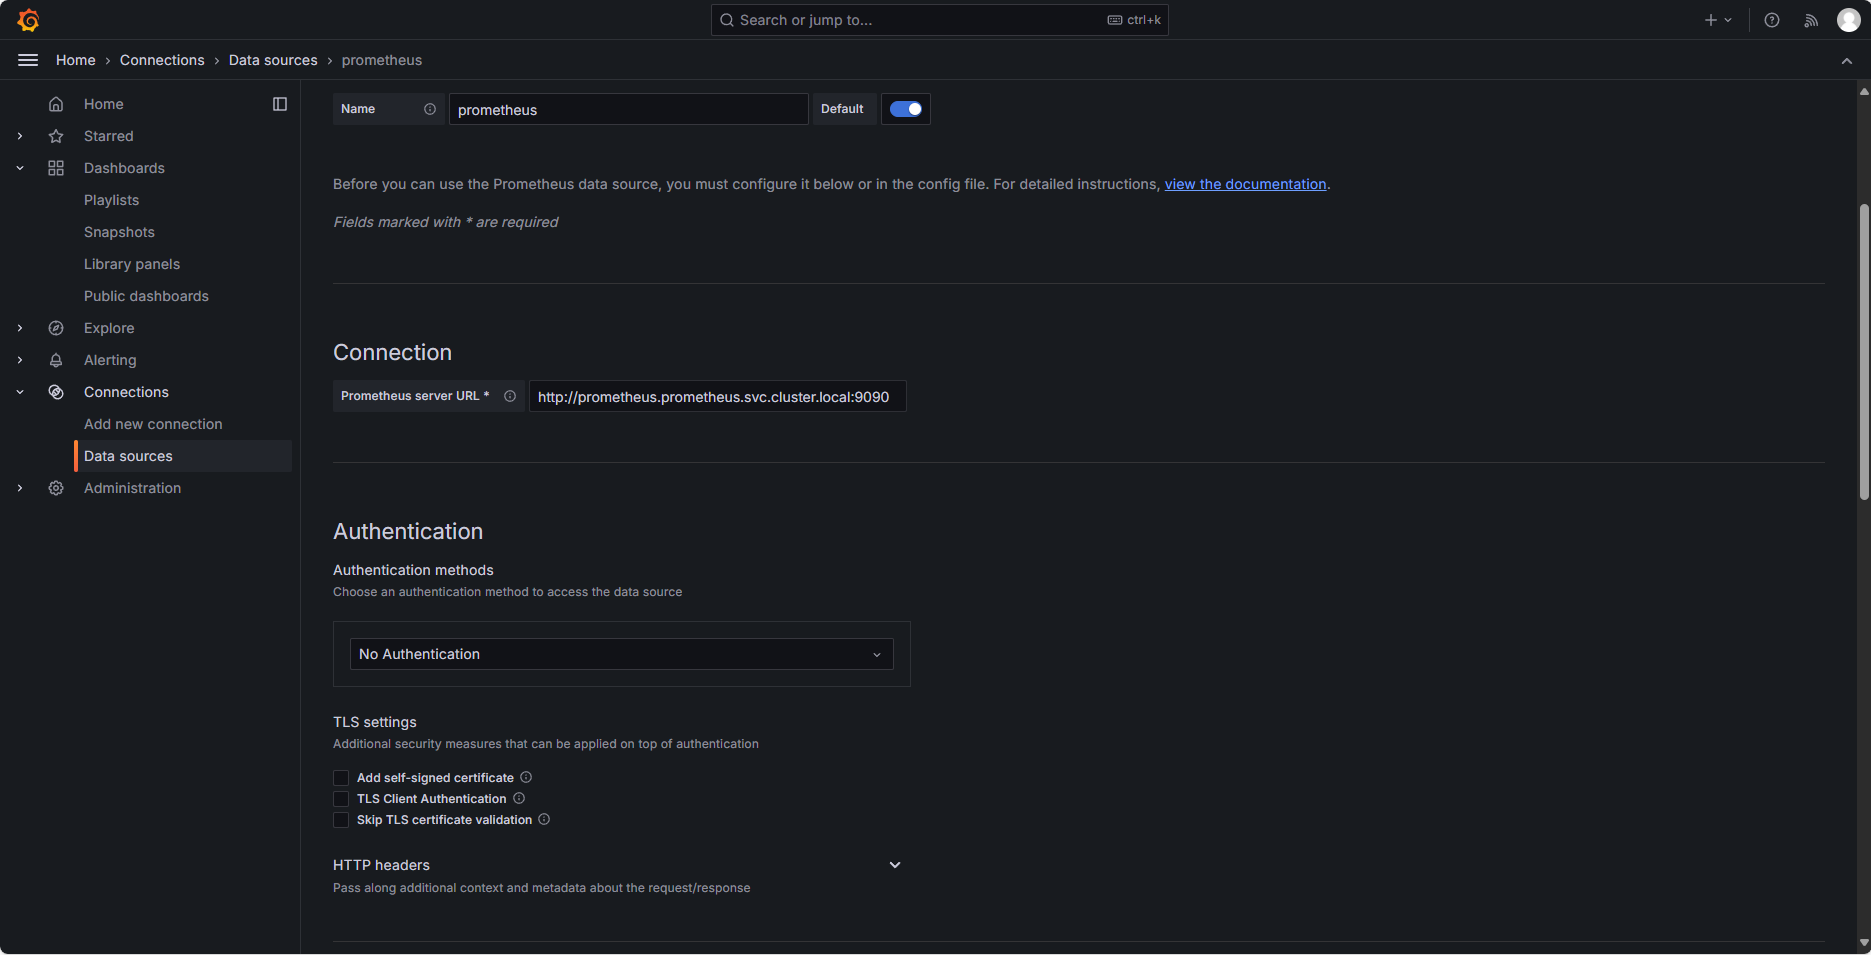Click the Home house icon in sidebar
Viewport: 1871px width, 955px height.
point(56,104)
